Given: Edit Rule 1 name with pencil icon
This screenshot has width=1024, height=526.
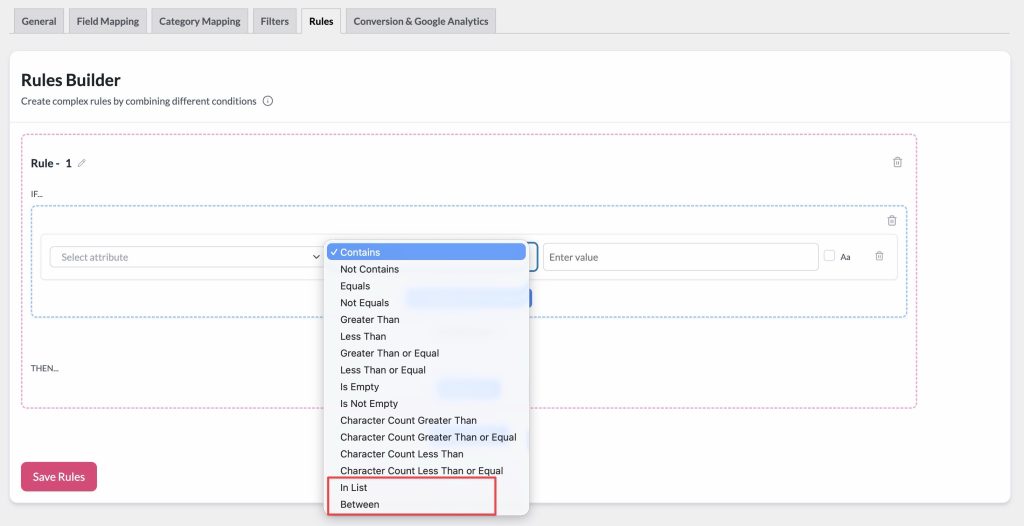Looking at the screenshot, I should tap(82, 163).
